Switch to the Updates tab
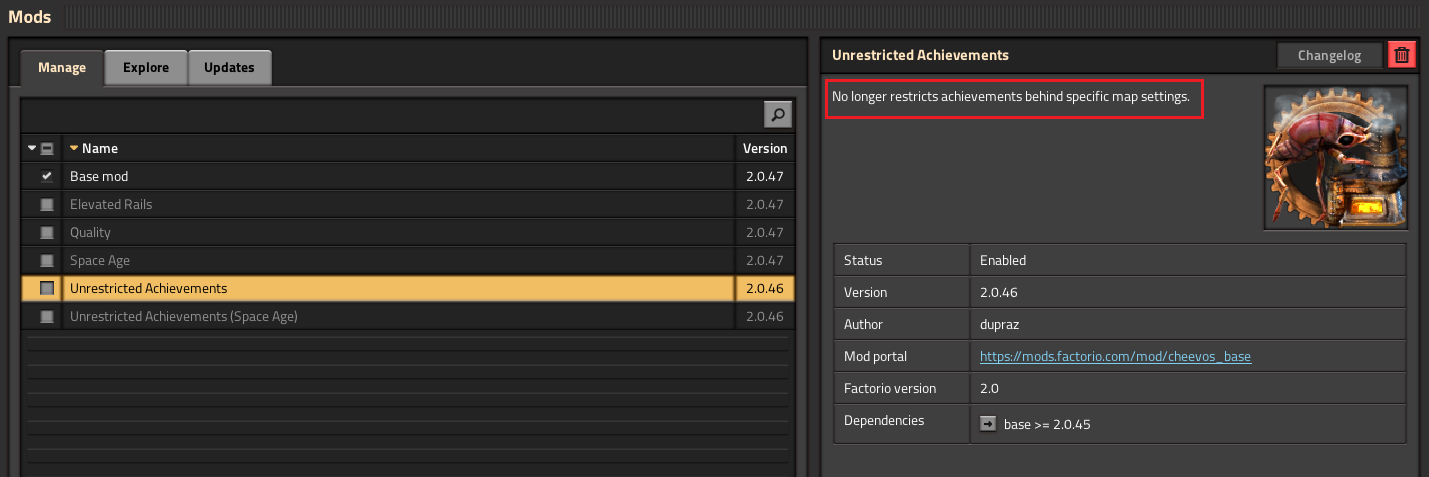1429x477 pixels. click(x=229, y=68)
